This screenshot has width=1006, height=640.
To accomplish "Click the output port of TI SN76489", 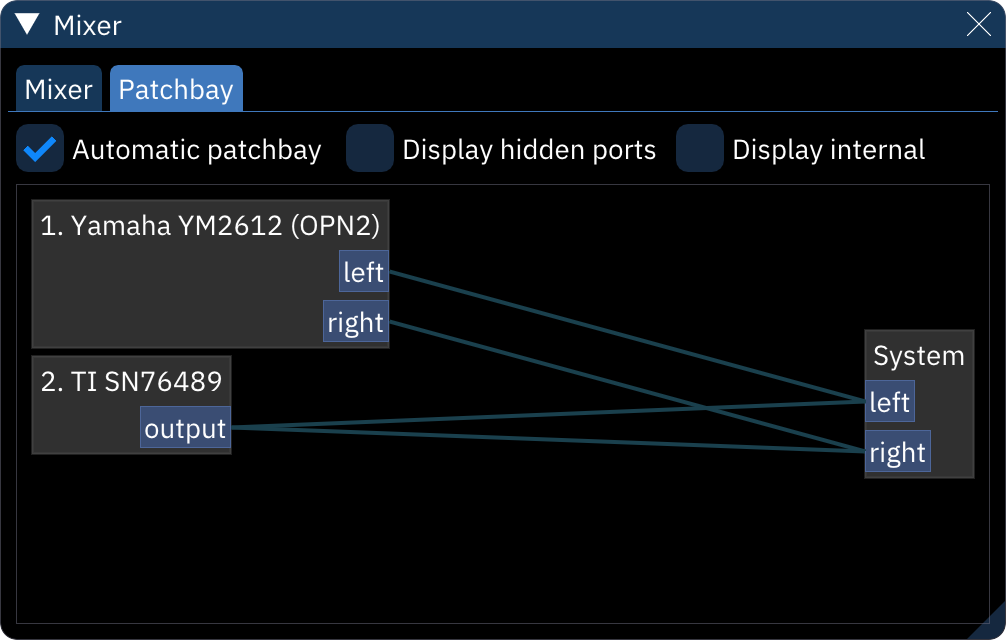I will click(x=185, y=428).
